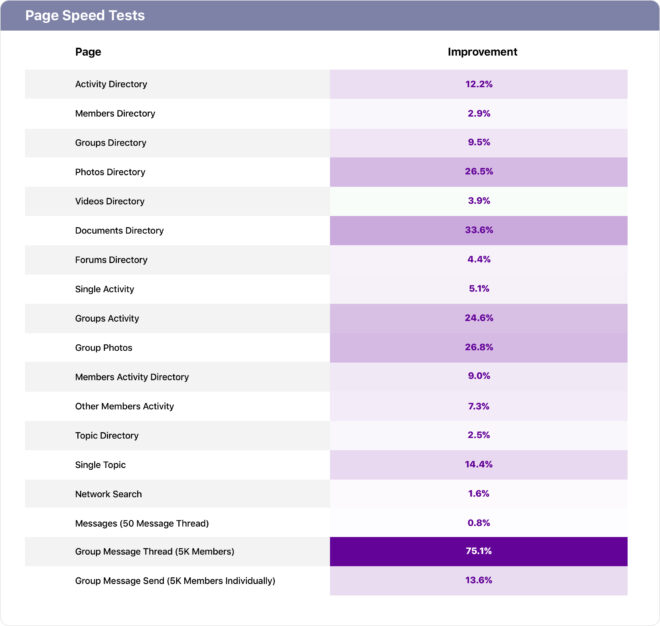Click the Documents Directory row label
The height and width of the screenshot is (626, 660).
click(119, 231)
